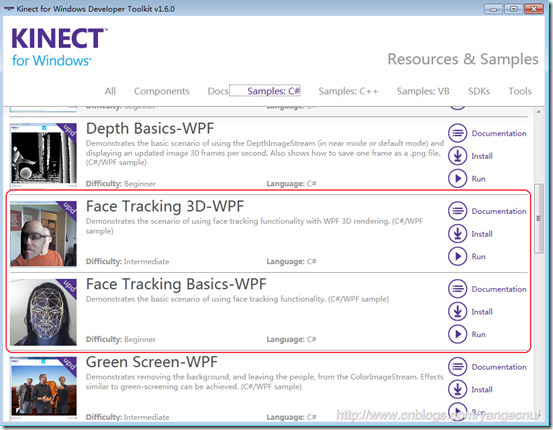Open Documentation icon for Face Tracking Basics-WPF
Image resolution: width=553 pixels, height=430 pixels.
point(457,289)
